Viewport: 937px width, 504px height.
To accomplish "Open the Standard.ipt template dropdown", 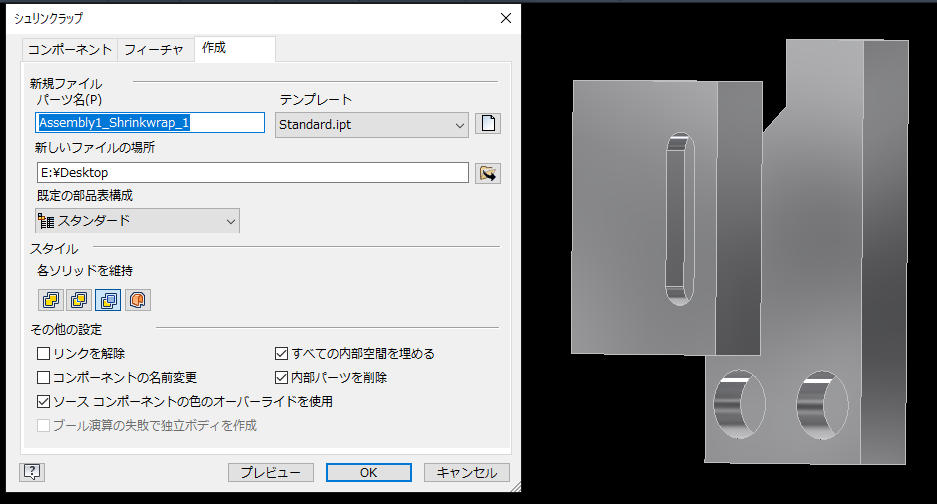I will click(x=372, y=125).
